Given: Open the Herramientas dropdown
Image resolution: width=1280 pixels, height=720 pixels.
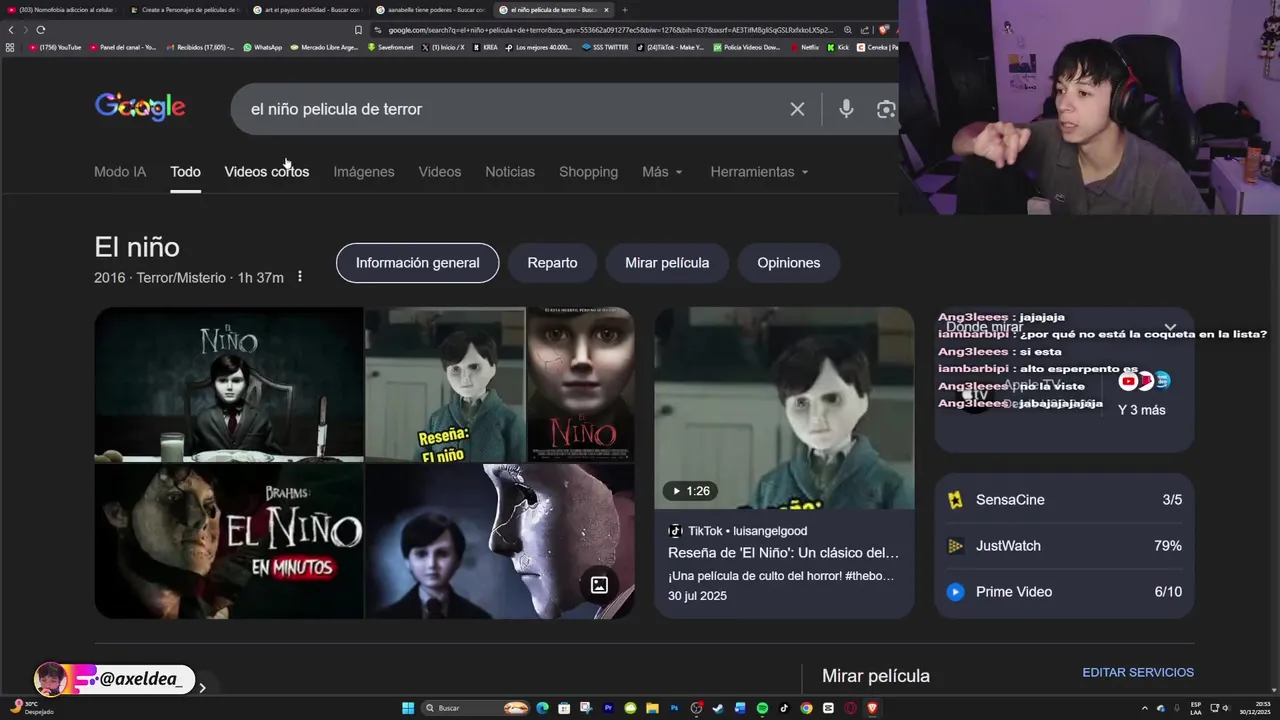Looking at the screenshot, I should click(x=759, y=172).
